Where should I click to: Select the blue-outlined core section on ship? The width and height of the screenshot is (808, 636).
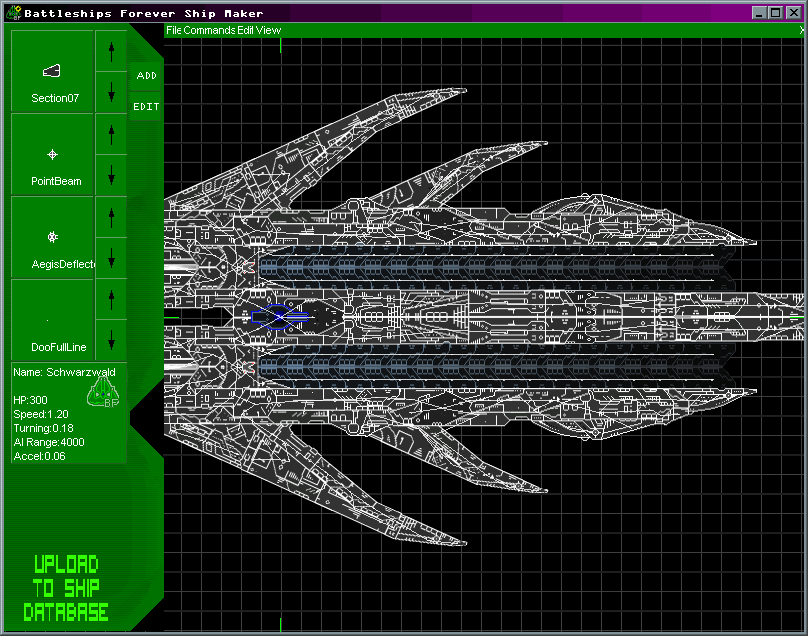(280, 316)
